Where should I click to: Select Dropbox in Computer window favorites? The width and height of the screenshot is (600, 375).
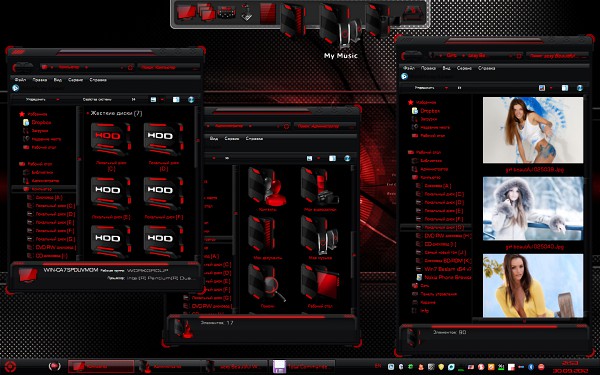pos(37,122)
